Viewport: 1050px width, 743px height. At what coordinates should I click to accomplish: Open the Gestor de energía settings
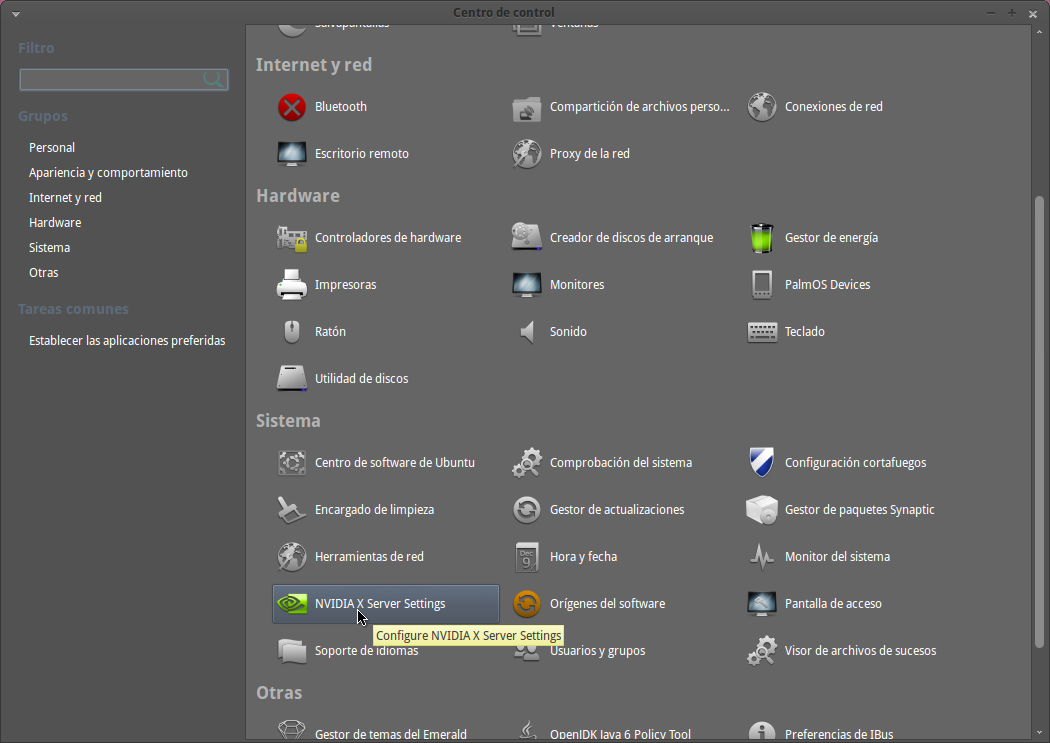[833, 237]
